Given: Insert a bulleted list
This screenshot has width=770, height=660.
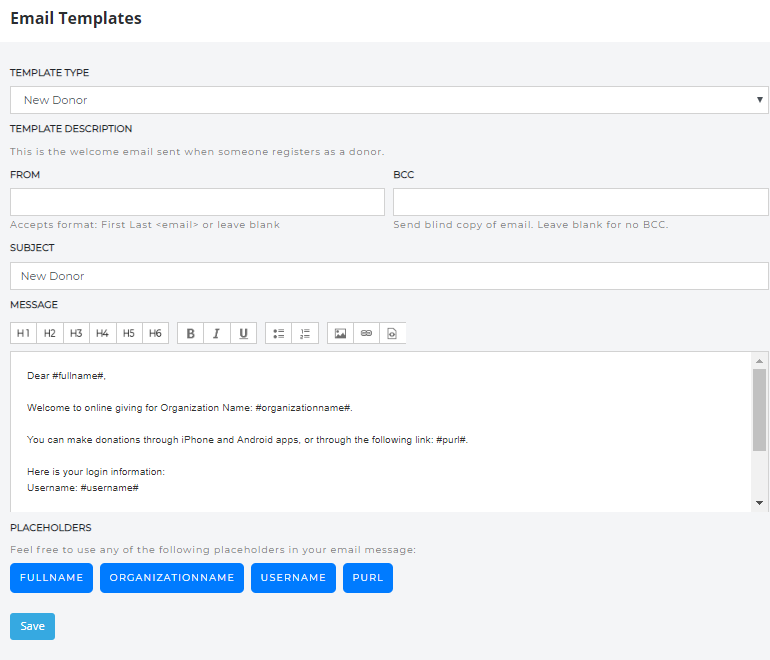Looking at the screenshot, I should click(x=278, y=333).
